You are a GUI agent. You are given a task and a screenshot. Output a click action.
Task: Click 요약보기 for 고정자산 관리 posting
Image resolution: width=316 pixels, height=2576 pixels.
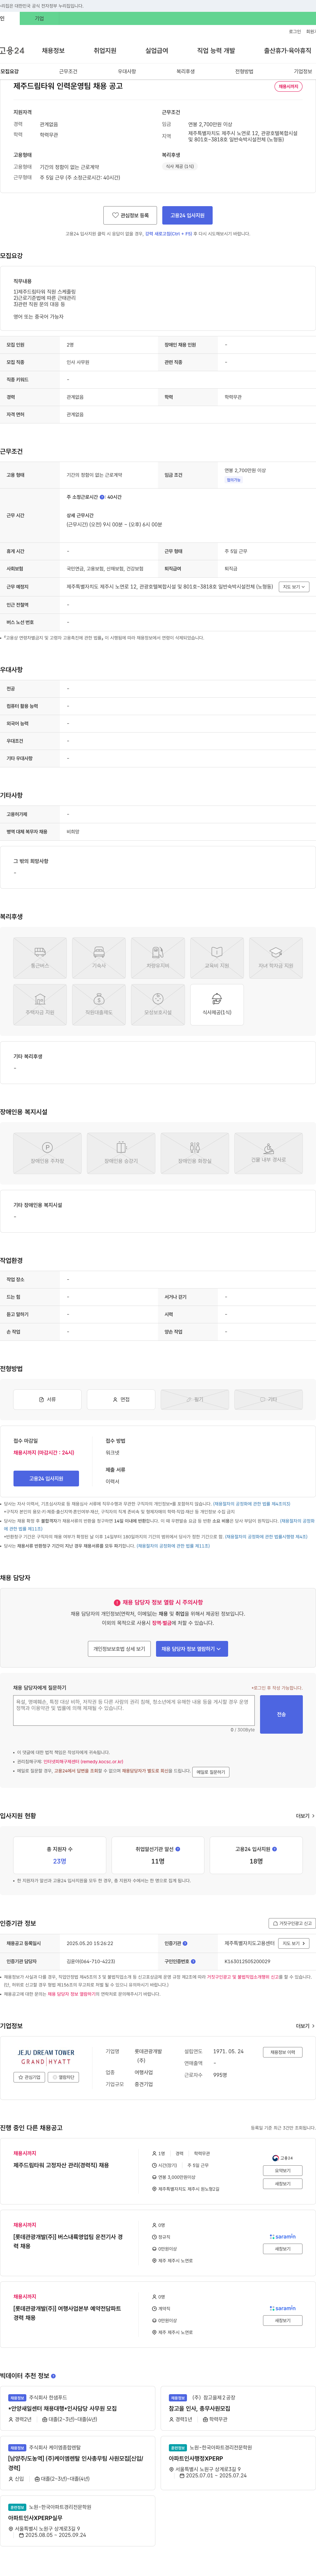pyautogui.click(x=283, y=2171)
